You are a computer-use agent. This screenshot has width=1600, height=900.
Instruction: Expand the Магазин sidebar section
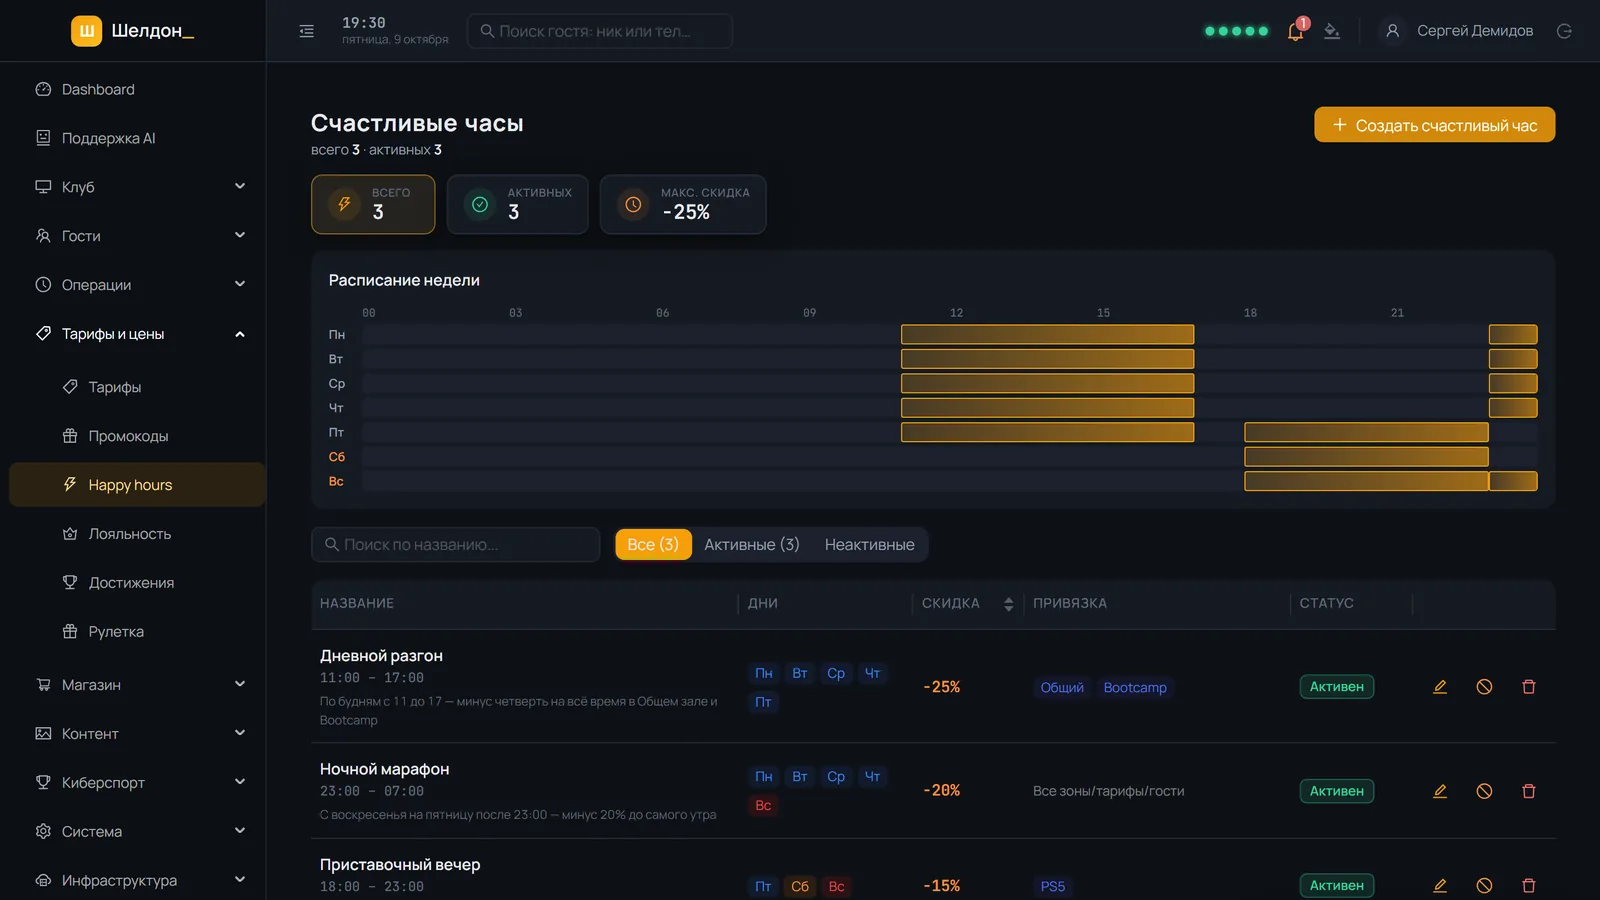point(138,685)
